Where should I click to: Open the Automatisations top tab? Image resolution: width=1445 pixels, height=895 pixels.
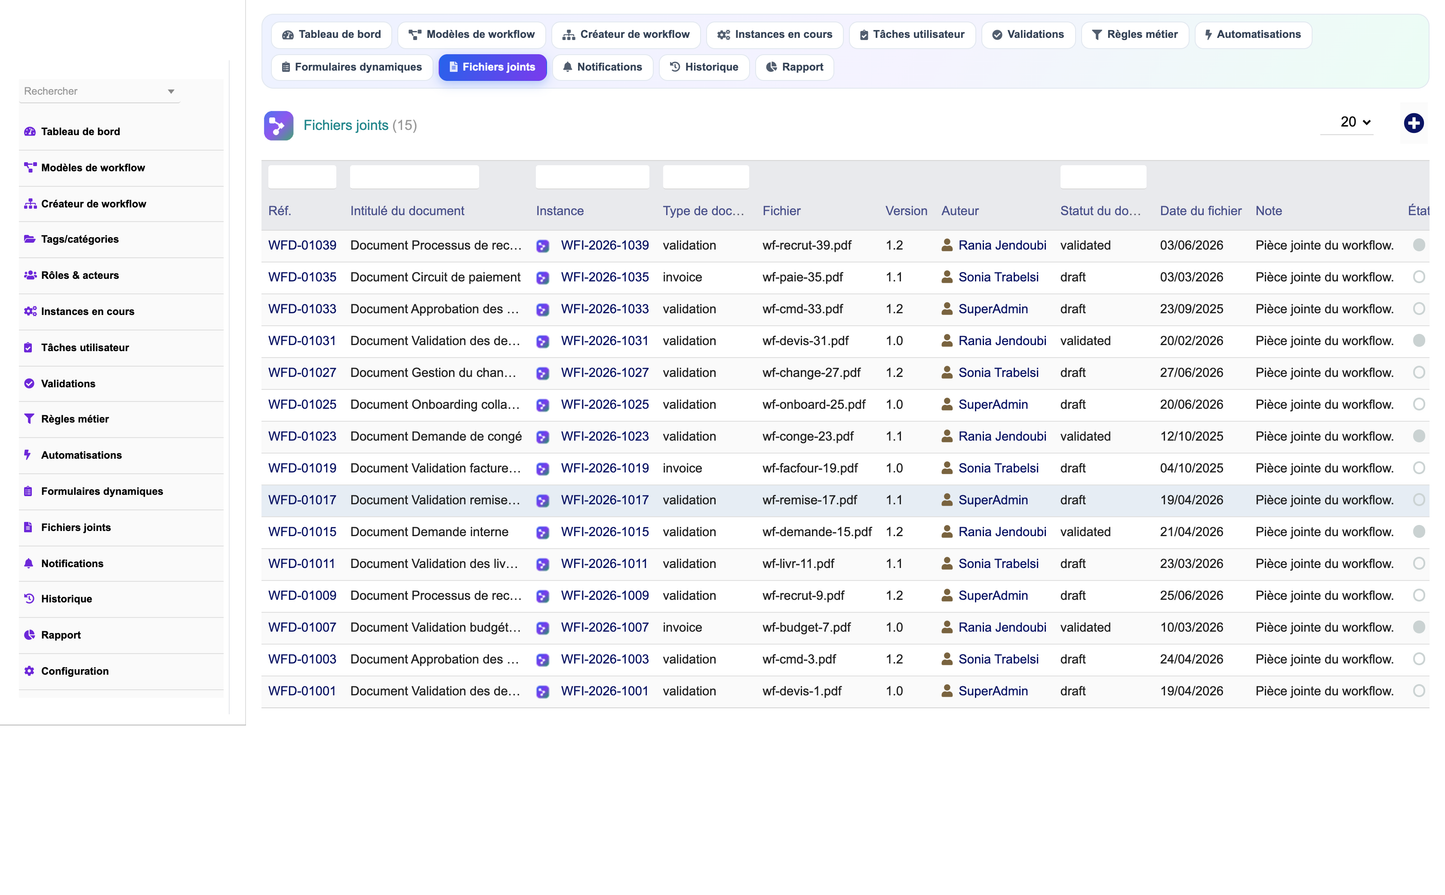click(1253, 35)
